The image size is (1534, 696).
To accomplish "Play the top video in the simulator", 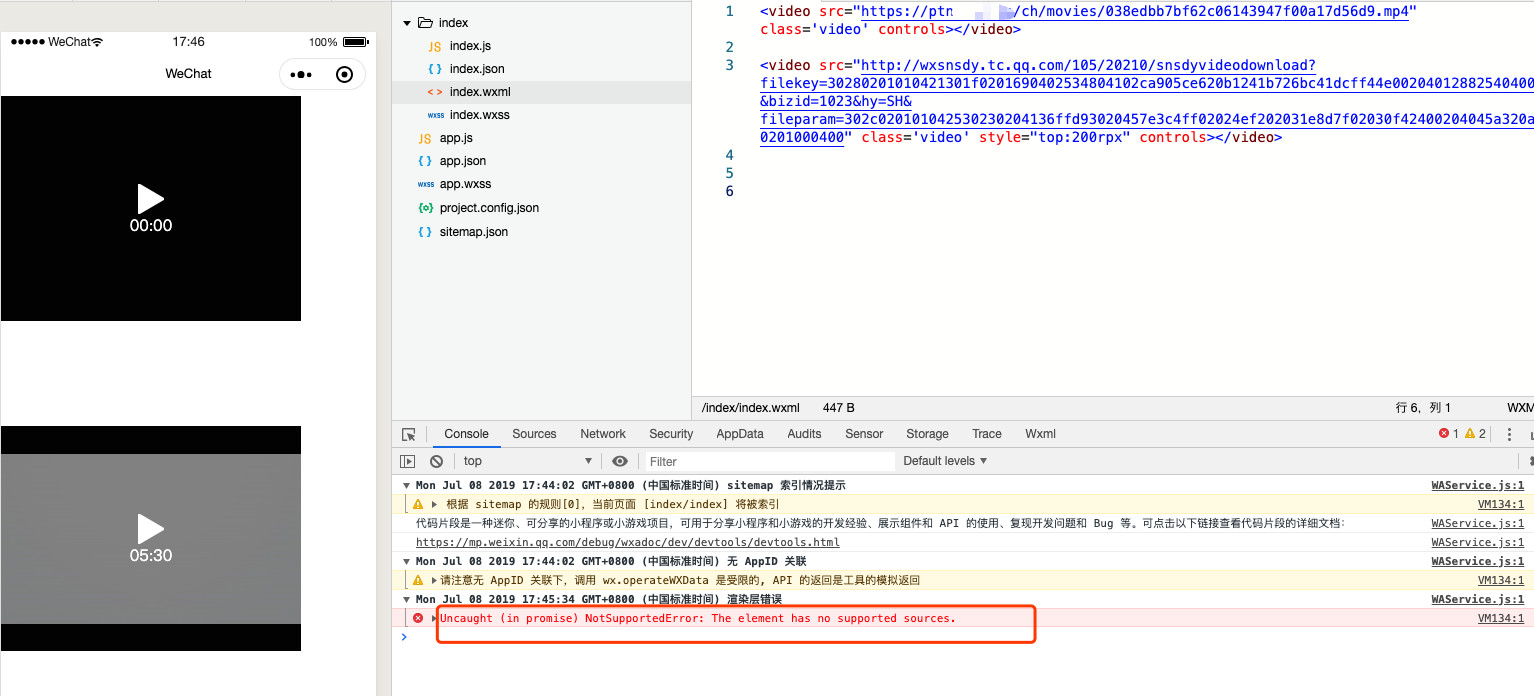I will point(150,198).
